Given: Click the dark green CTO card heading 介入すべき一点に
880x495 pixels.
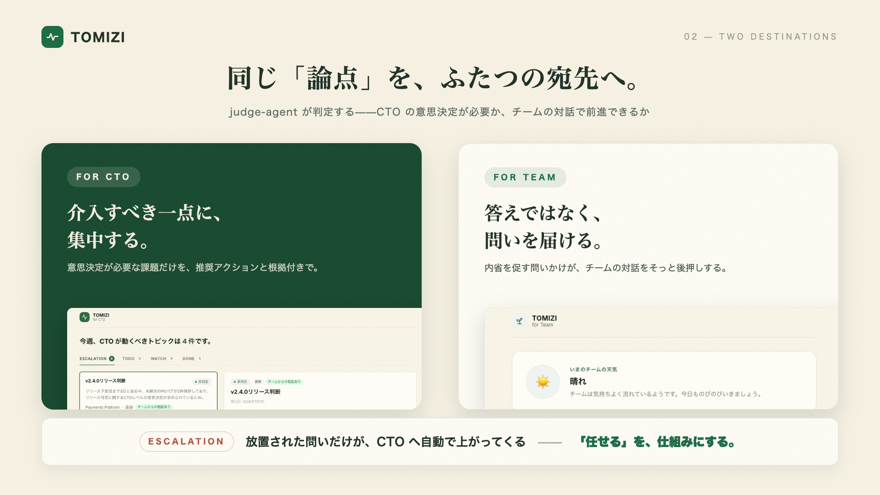Looking at the screenshot, I should 145,213.
